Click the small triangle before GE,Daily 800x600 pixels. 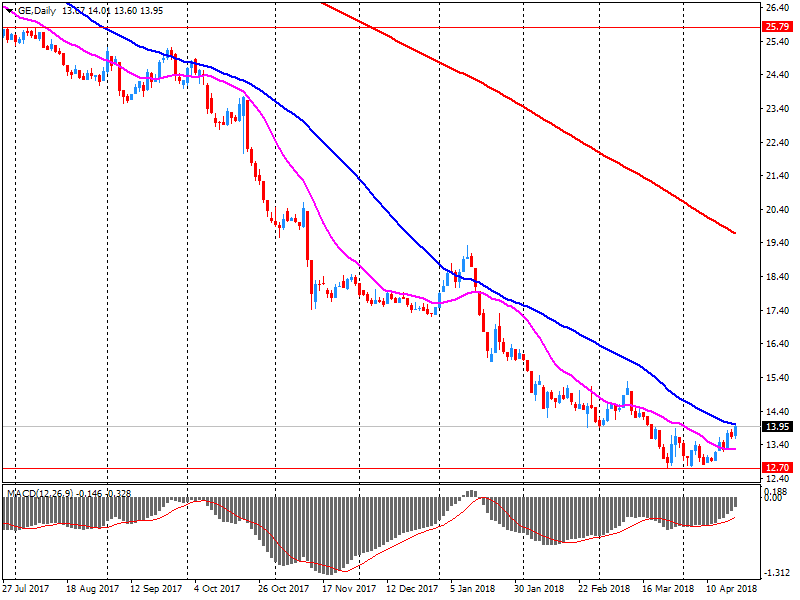(x=10, y=11)
